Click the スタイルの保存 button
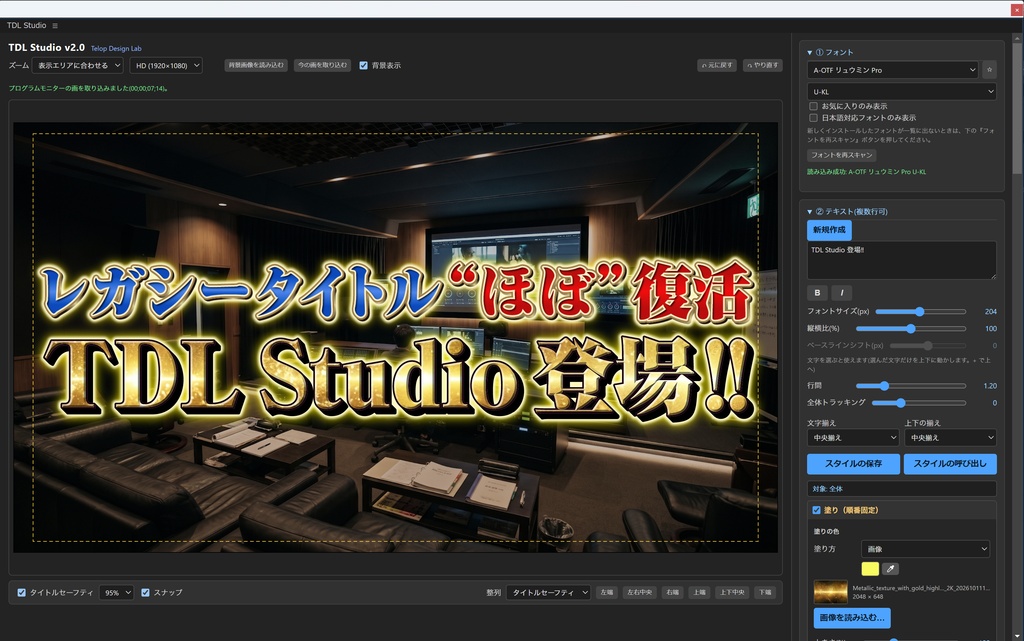This screenshot has height=641, width=1024. [x=853, y=464]
